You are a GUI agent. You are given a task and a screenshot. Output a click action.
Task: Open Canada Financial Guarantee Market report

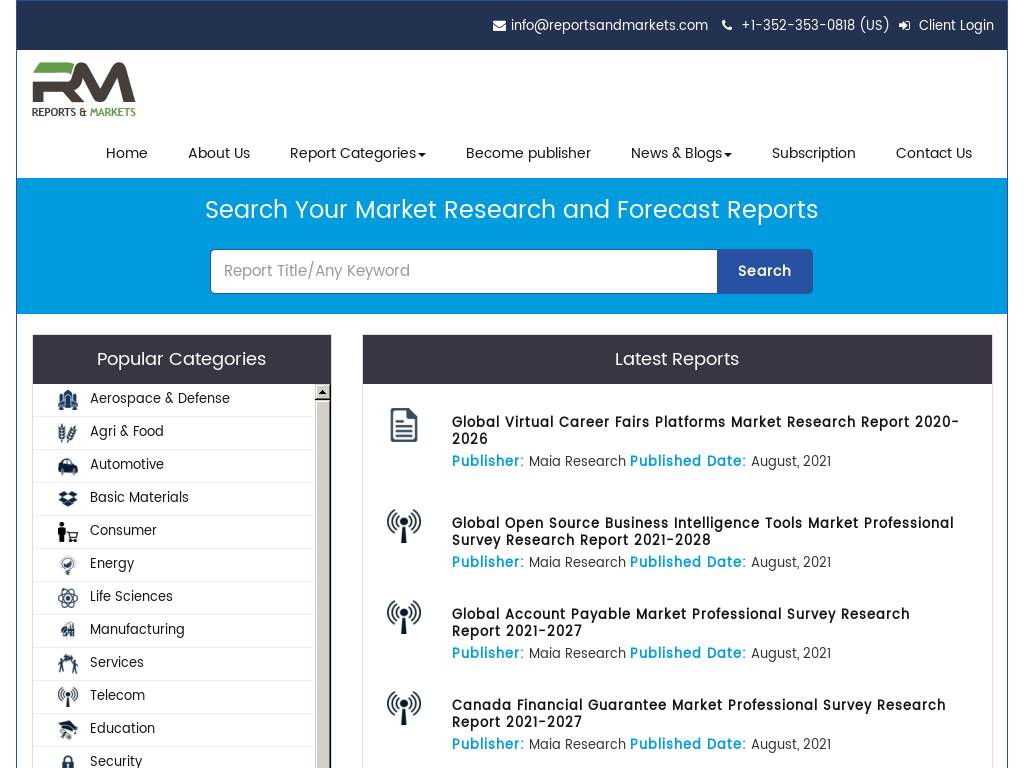[x=698, y=713]
